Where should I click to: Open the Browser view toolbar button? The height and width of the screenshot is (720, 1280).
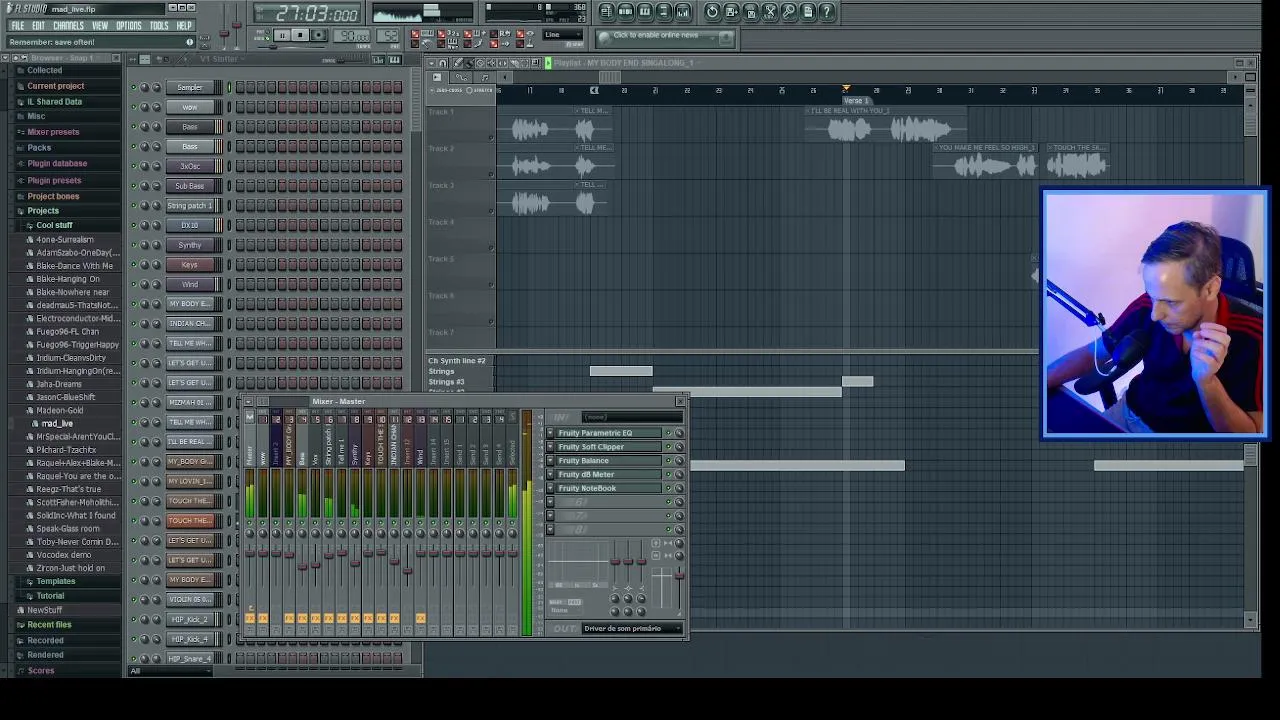pyautogui.click(x=664, y=11)
